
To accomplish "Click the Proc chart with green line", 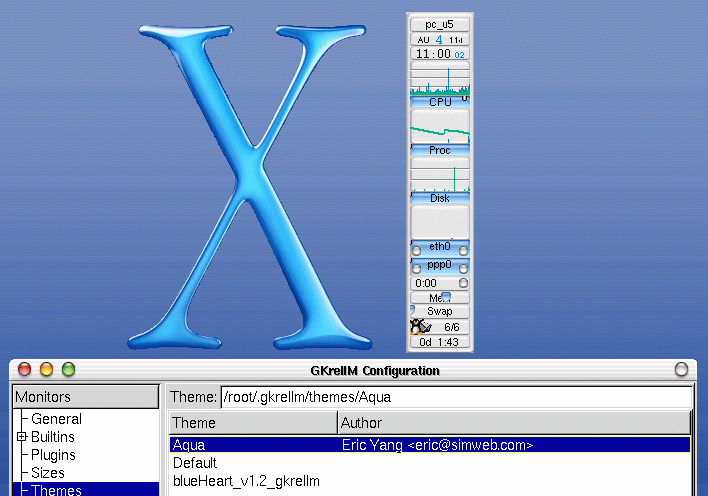I will pyautogui.click(x=439, y=126).
